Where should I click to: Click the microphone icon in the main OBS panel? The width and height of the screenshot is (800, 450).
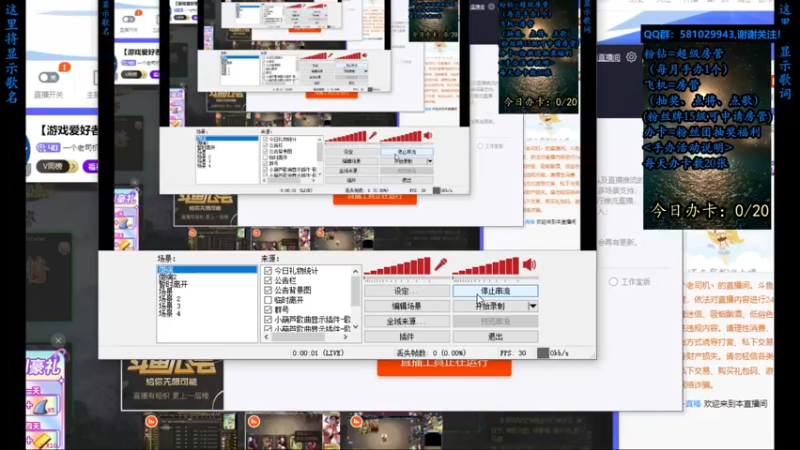tap(440, 264)
